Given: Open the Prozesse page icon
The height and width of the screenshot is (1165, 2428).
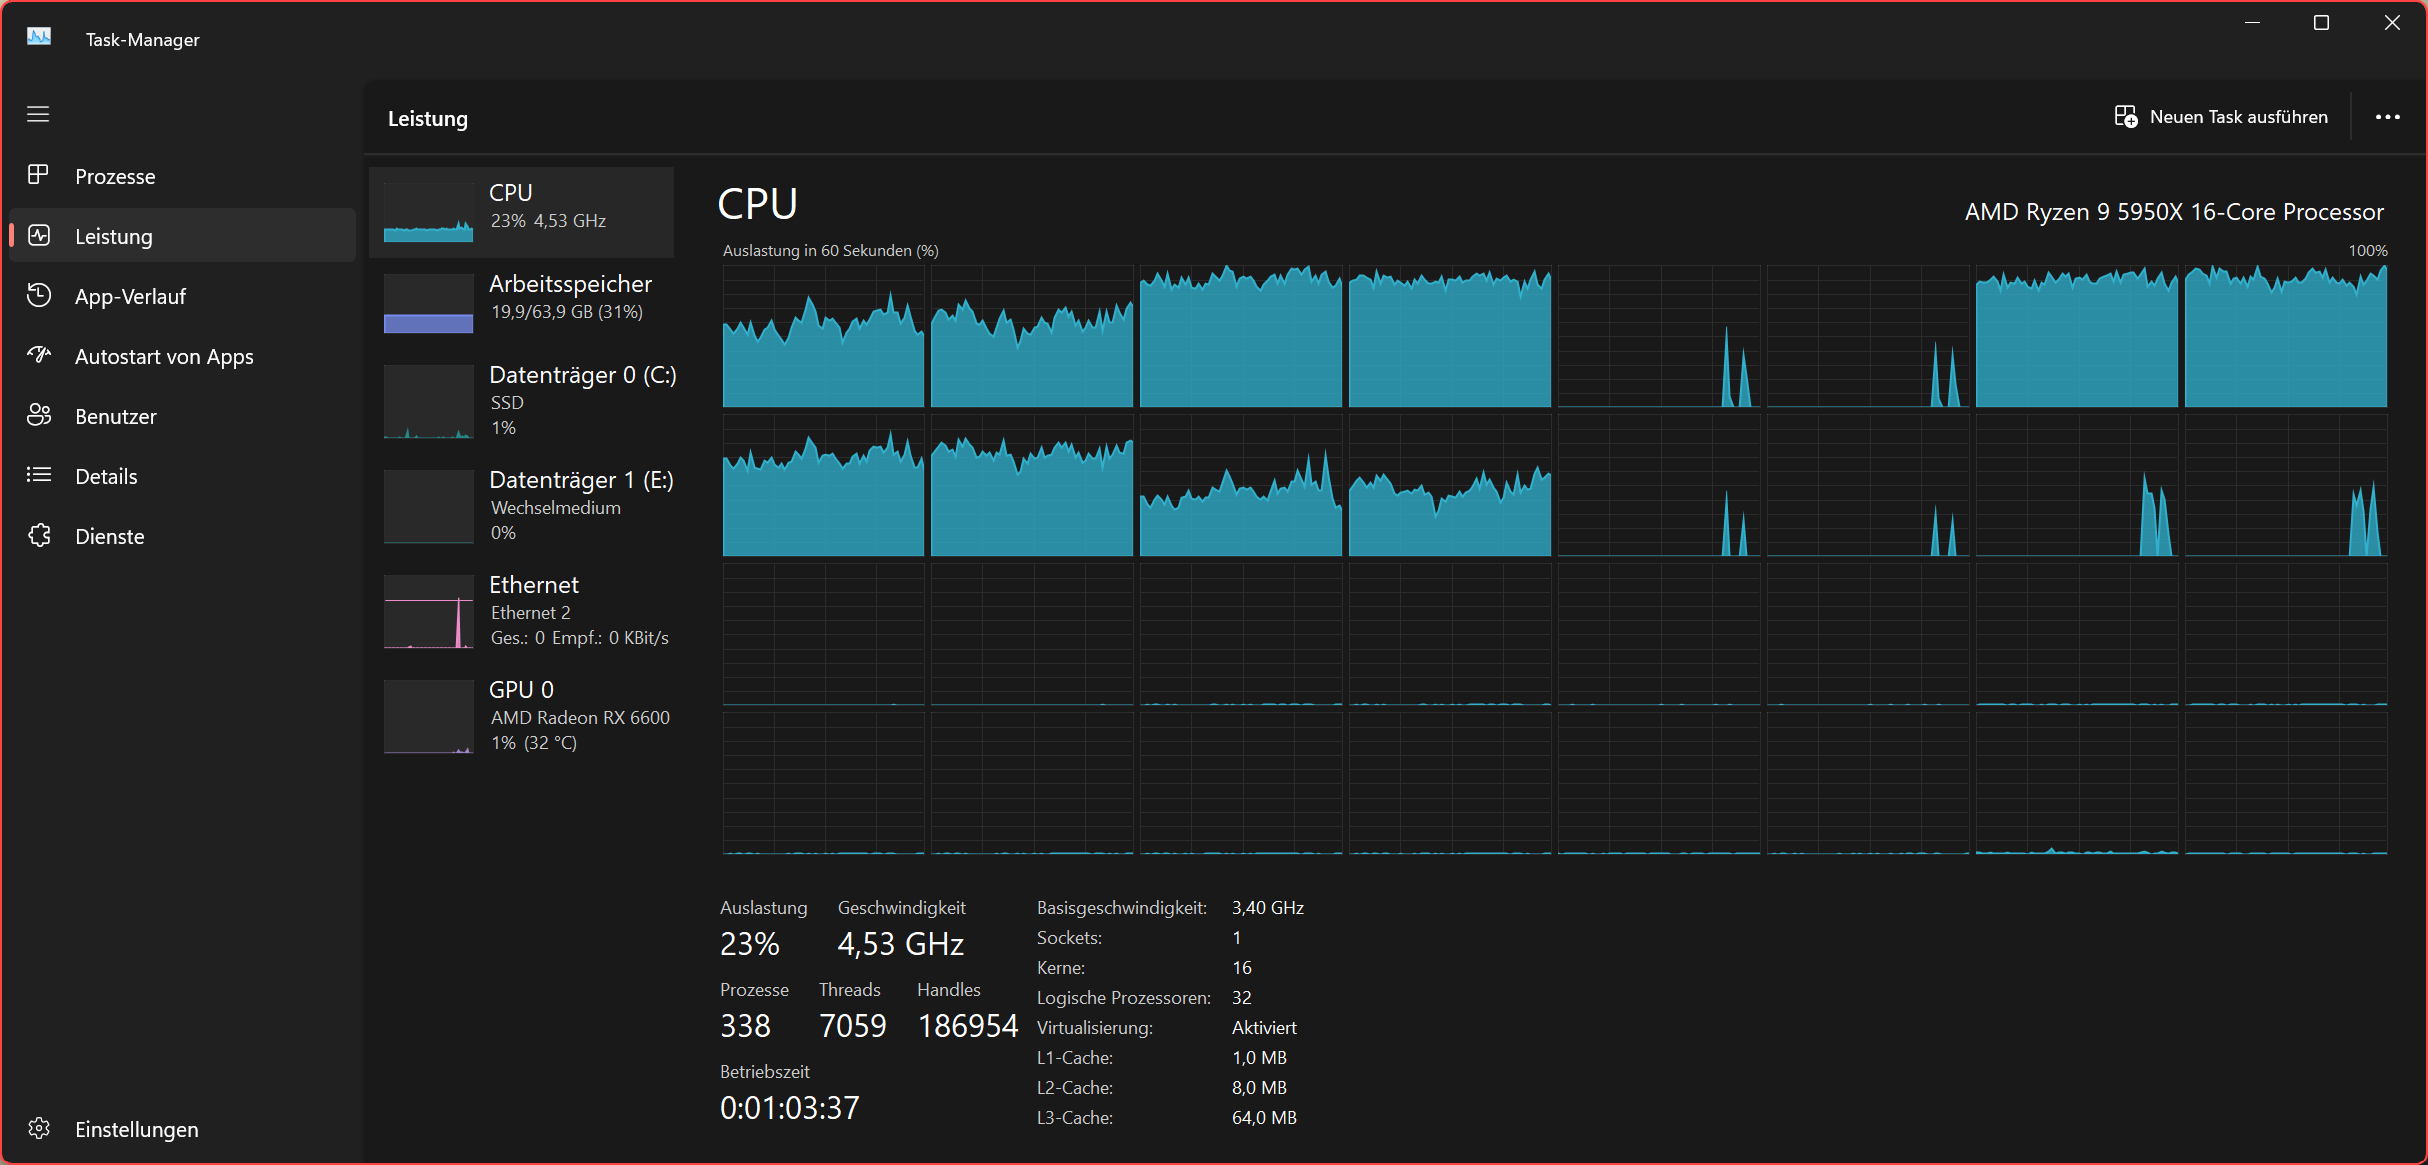Looking at the screenshot, I should pyautogui.click(x=38, y=175).
